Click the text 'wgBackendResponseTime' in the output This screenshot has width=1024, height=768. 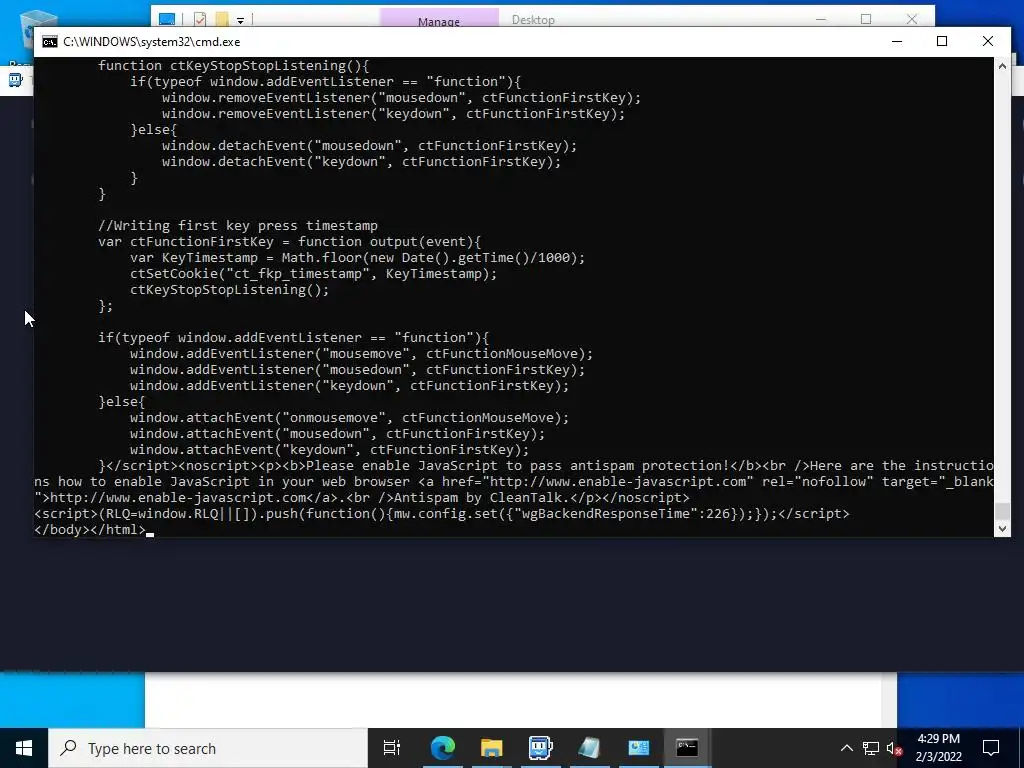coord(605,513)
